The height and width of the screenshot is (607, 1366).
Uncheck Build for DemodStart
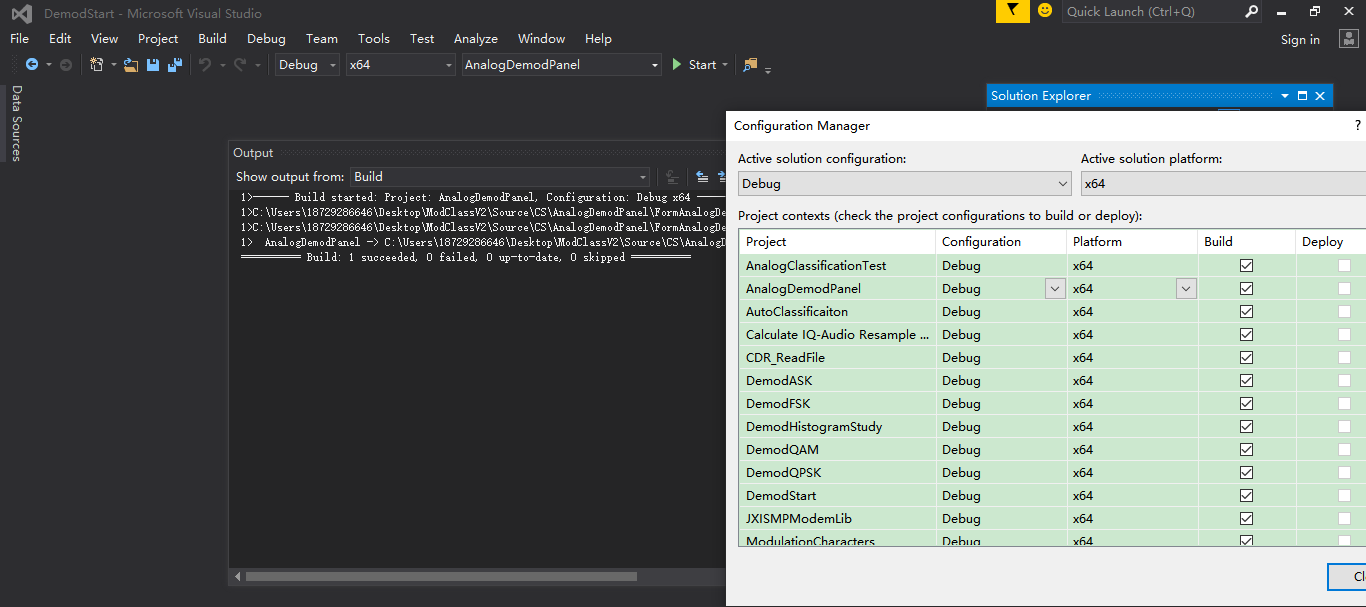coord(1246,496)
